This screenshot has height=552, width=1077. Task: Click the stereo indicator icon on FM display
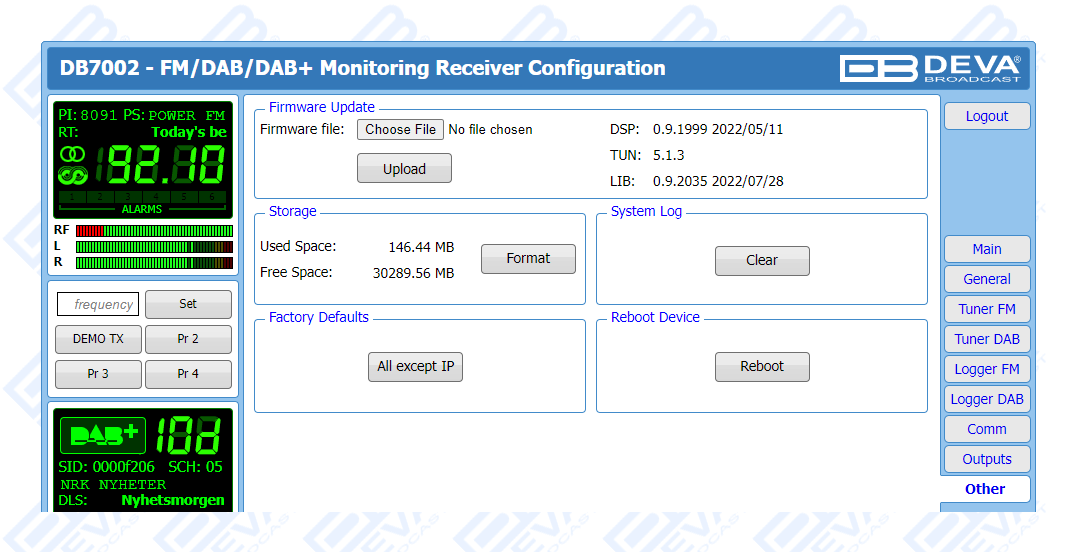73,154
